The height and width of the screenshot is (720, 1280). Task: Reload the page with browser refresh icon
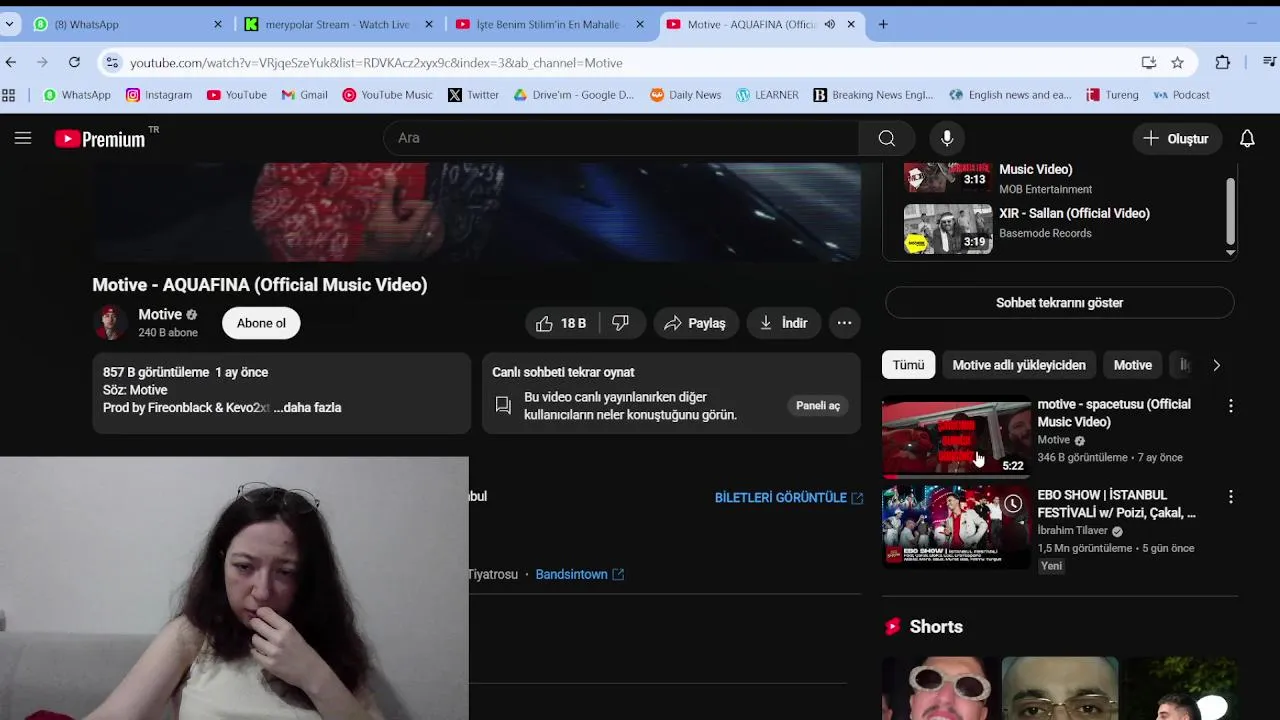point(74,62)
